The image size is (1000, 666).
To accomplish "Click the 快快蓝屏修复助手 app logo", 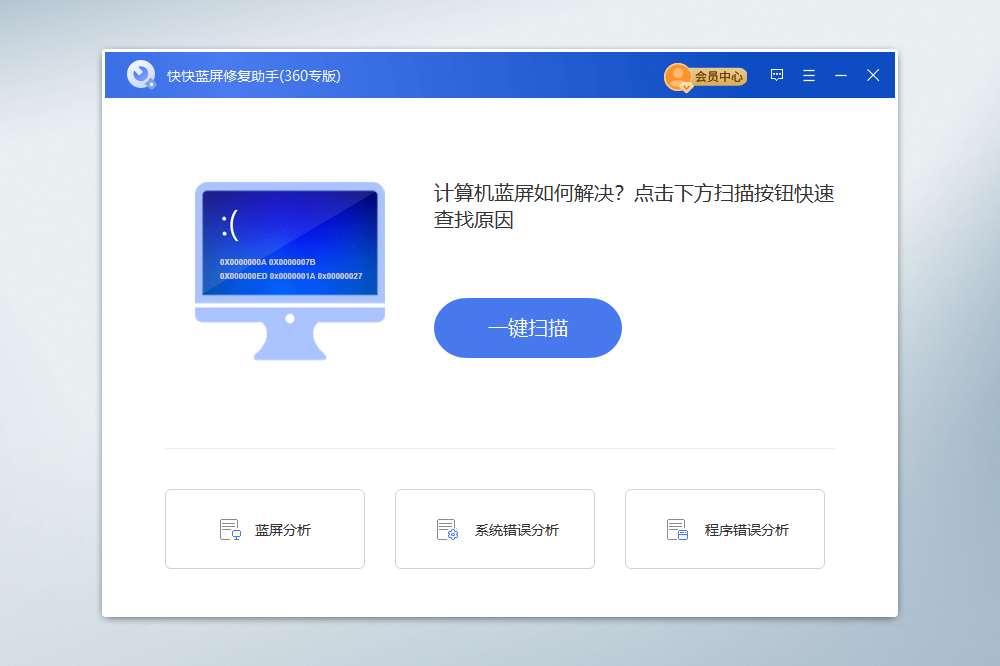I will pyautogui.click(x=141, y=75).
